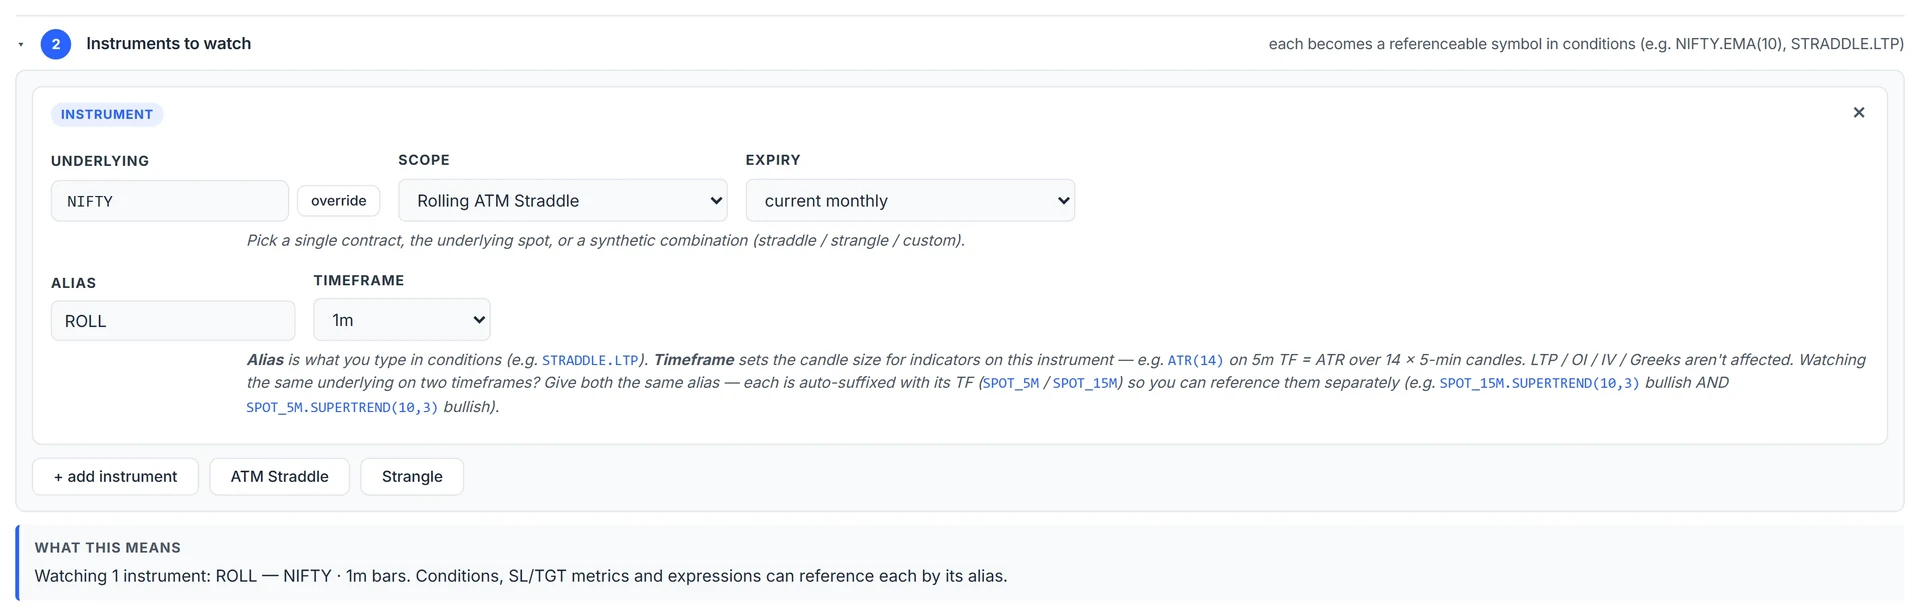Remove the instrument card with the X icon
Screen dimensions: 1920x616
[x=1858, y=113]
